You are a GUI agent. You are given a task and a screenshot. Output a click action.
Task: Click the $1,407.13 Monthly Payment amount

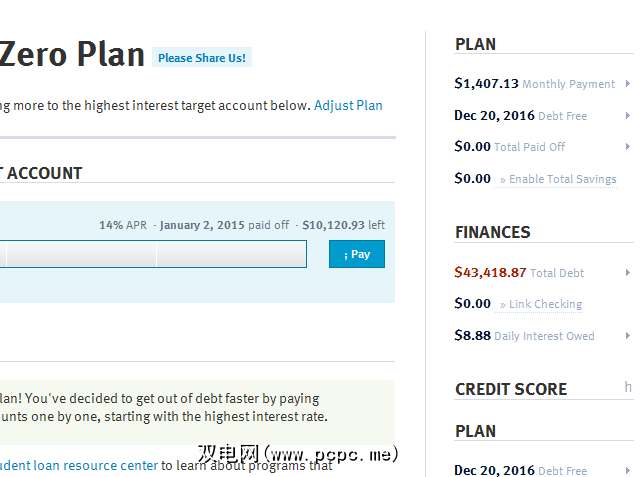[486, 84]
